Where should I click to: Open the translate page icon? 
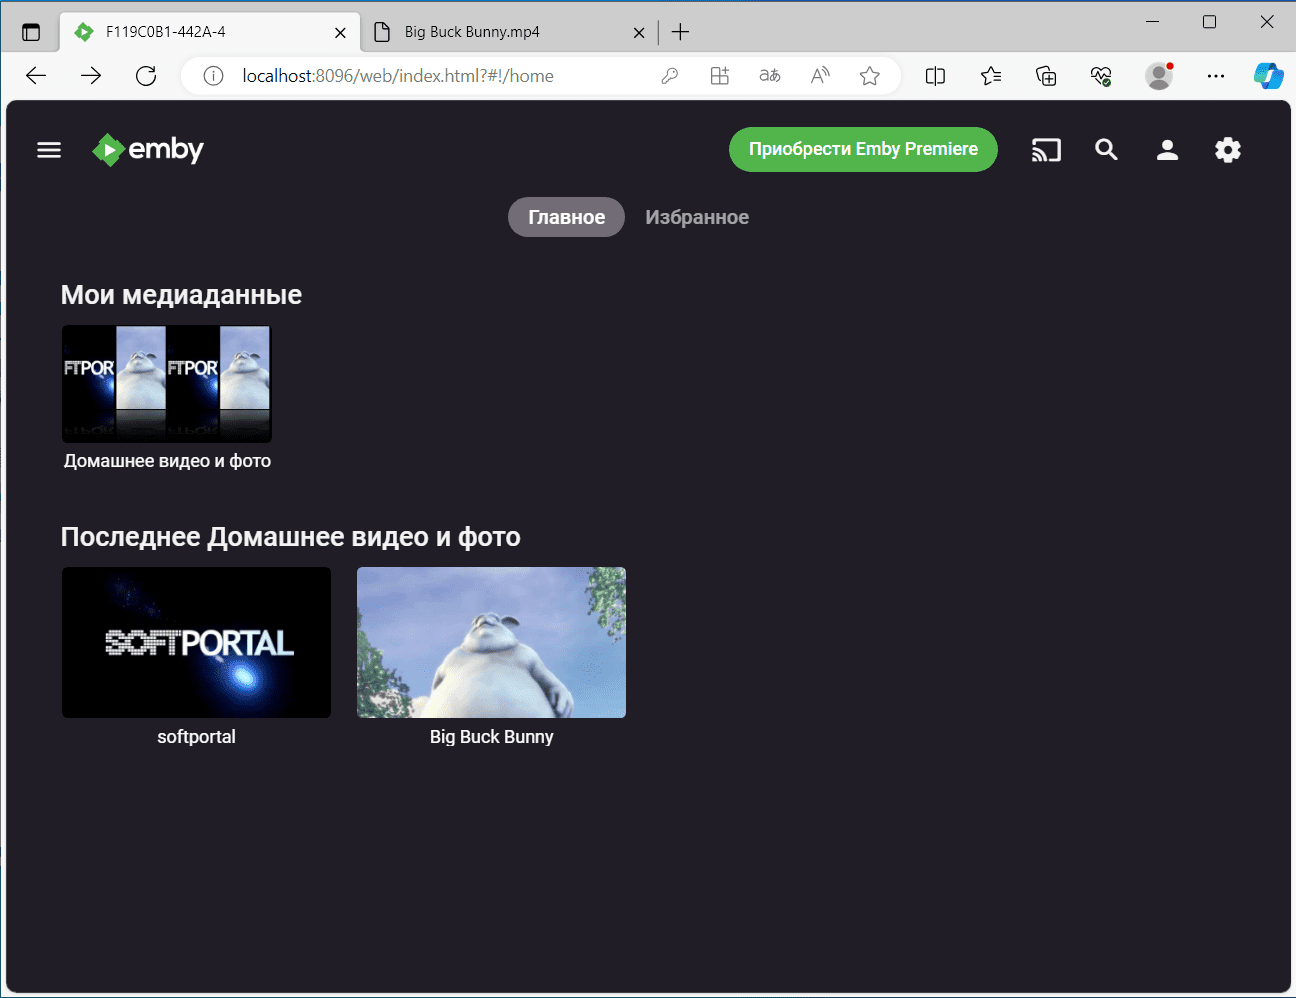770,76
